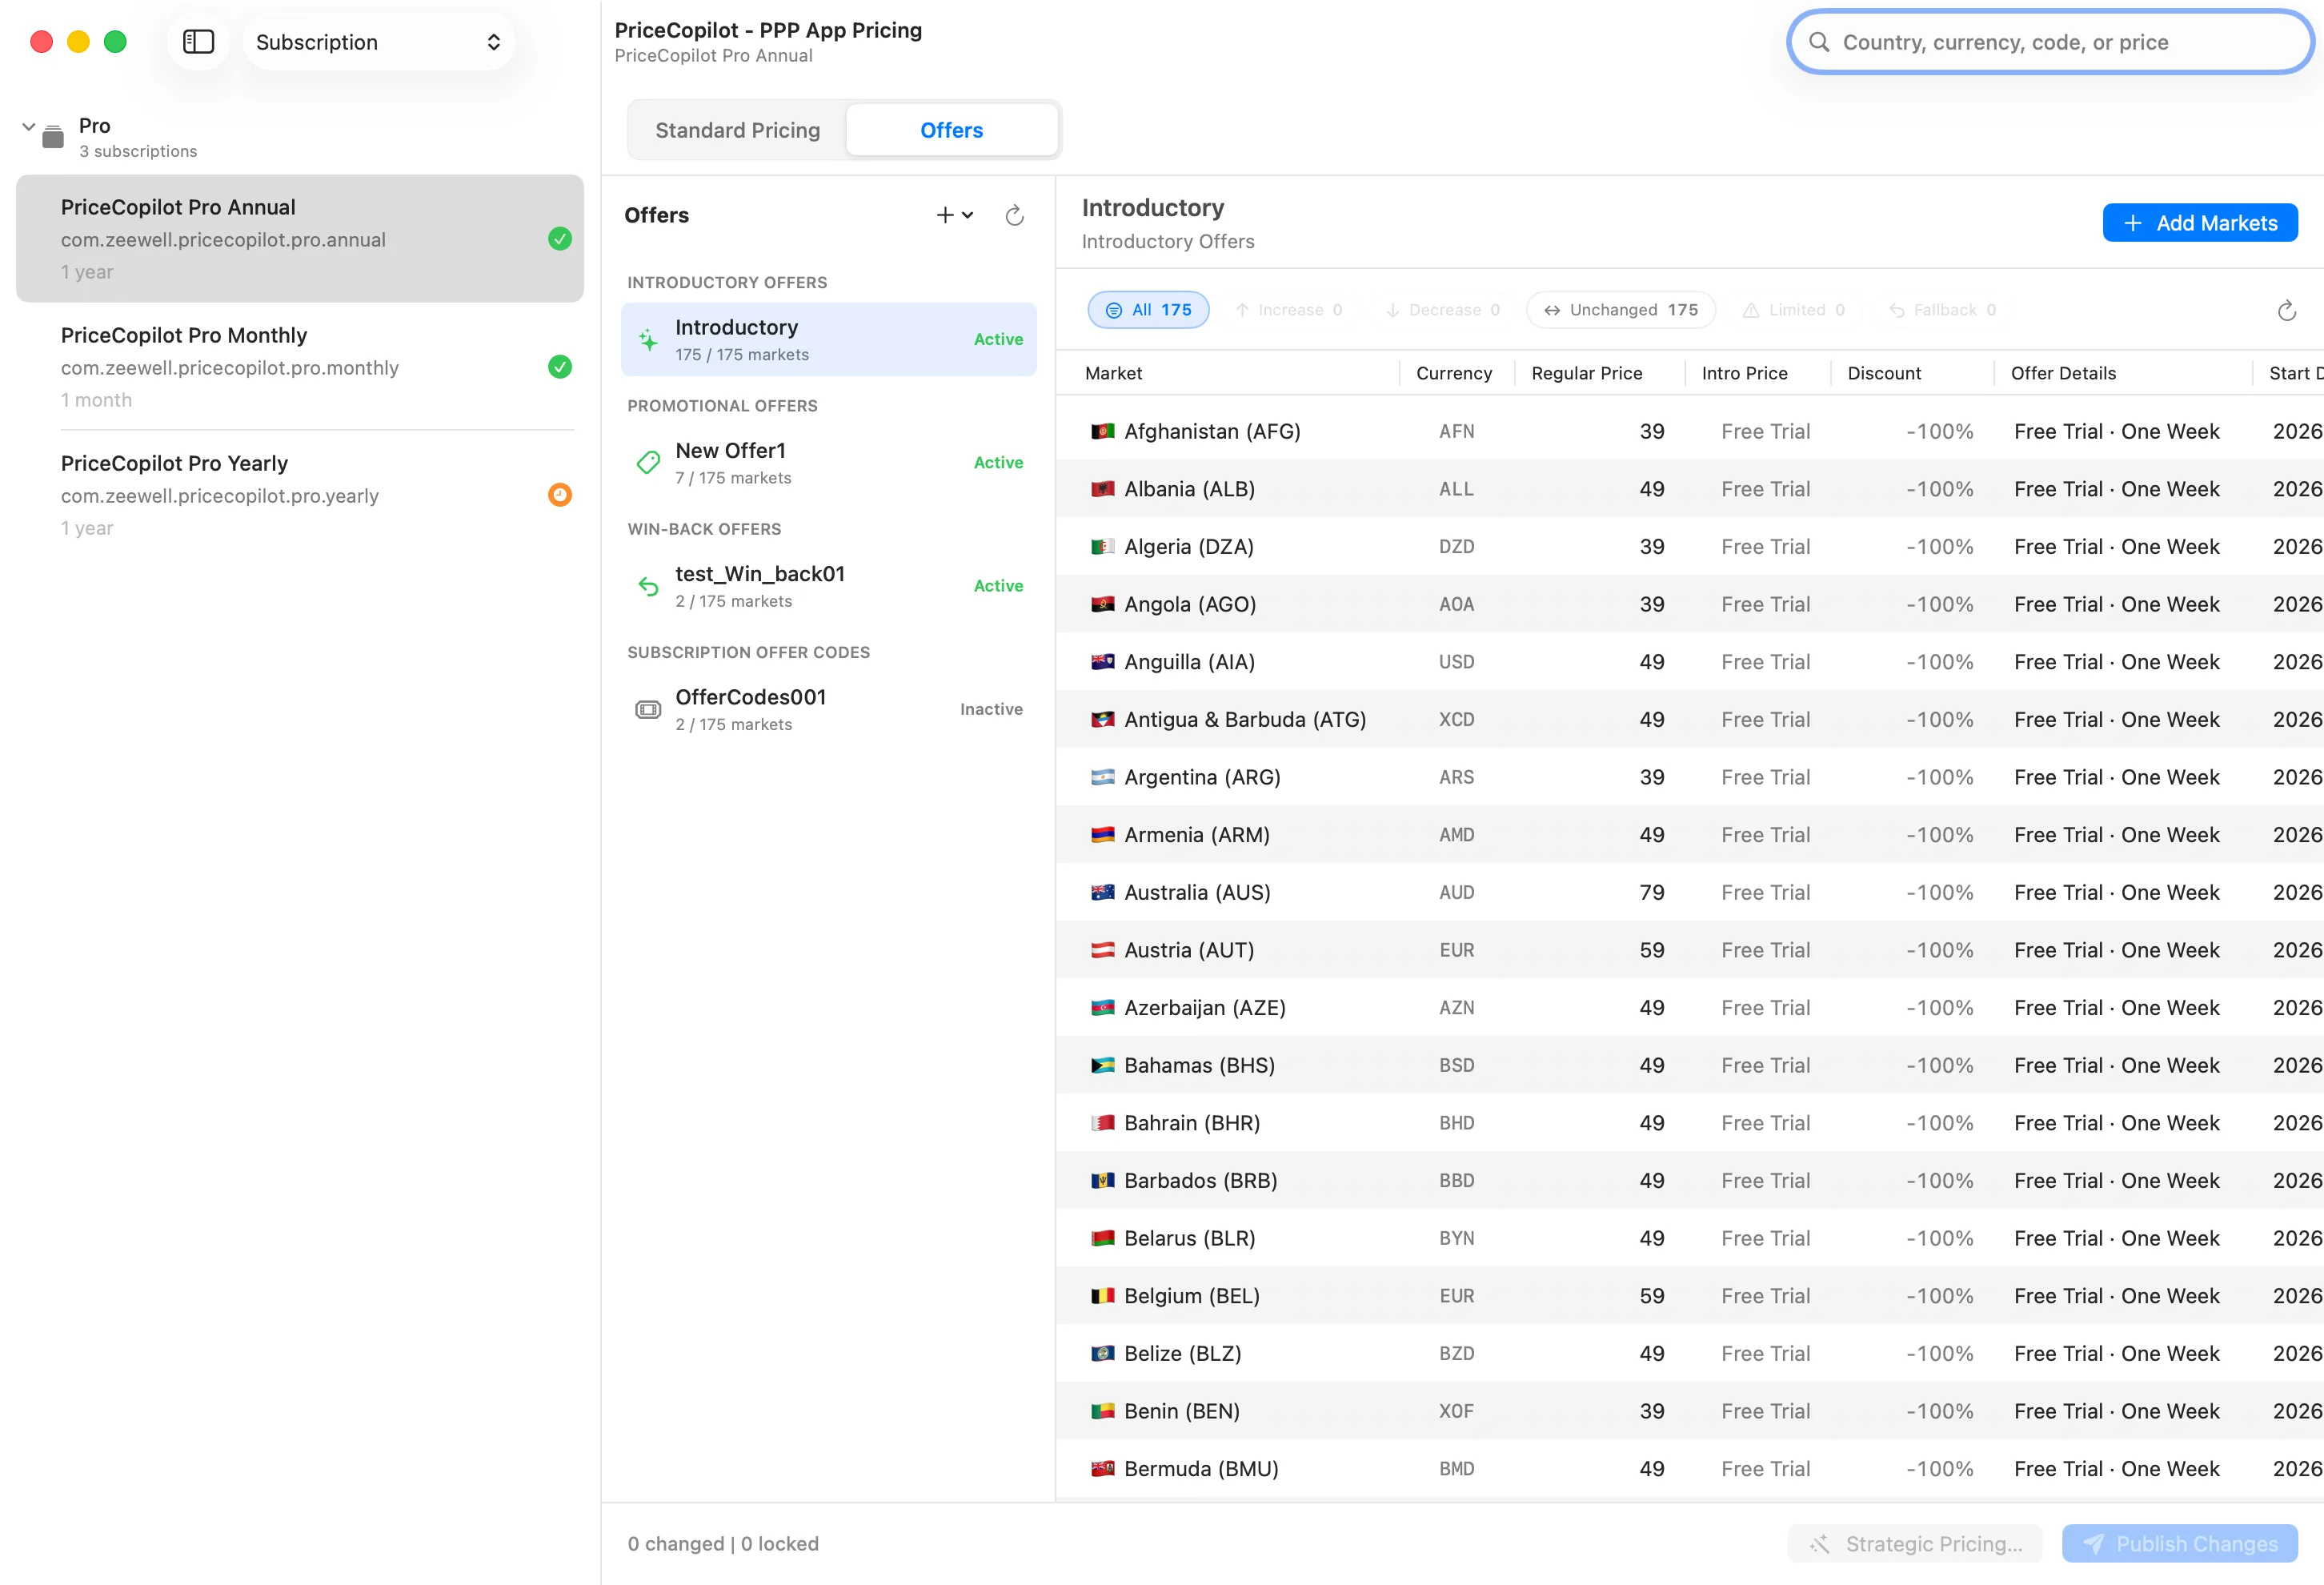Screen dimensions: 2324x1585
Task: Click the Argentina flag icon
Action: coord(1102,777)
